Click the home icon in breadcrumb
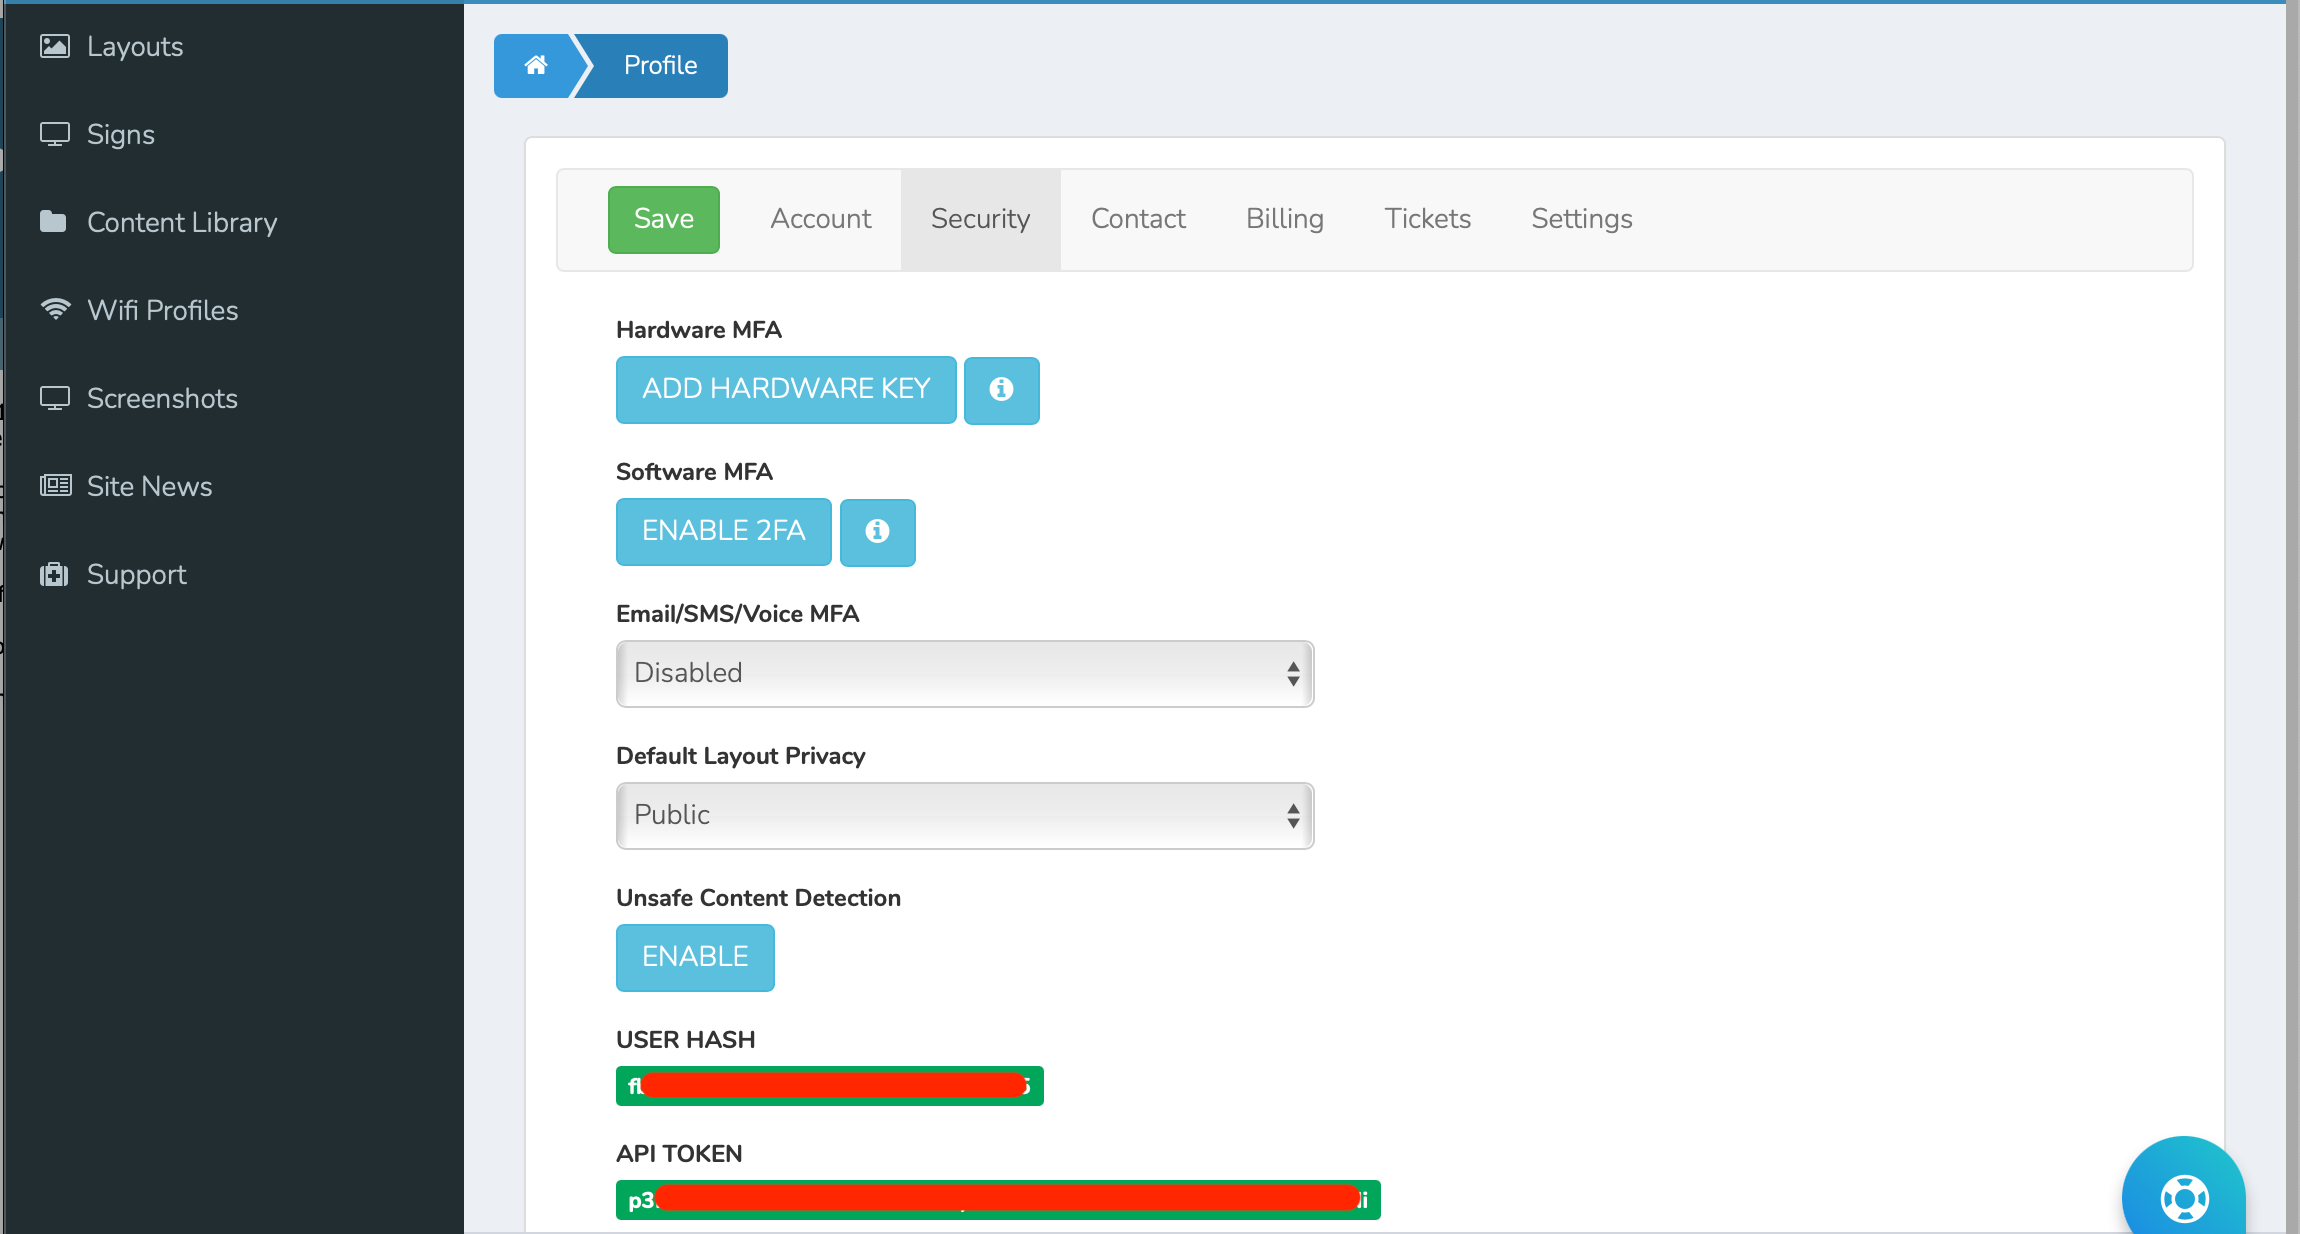Viewport: 2300px width, 1234px height. (536, 66)
